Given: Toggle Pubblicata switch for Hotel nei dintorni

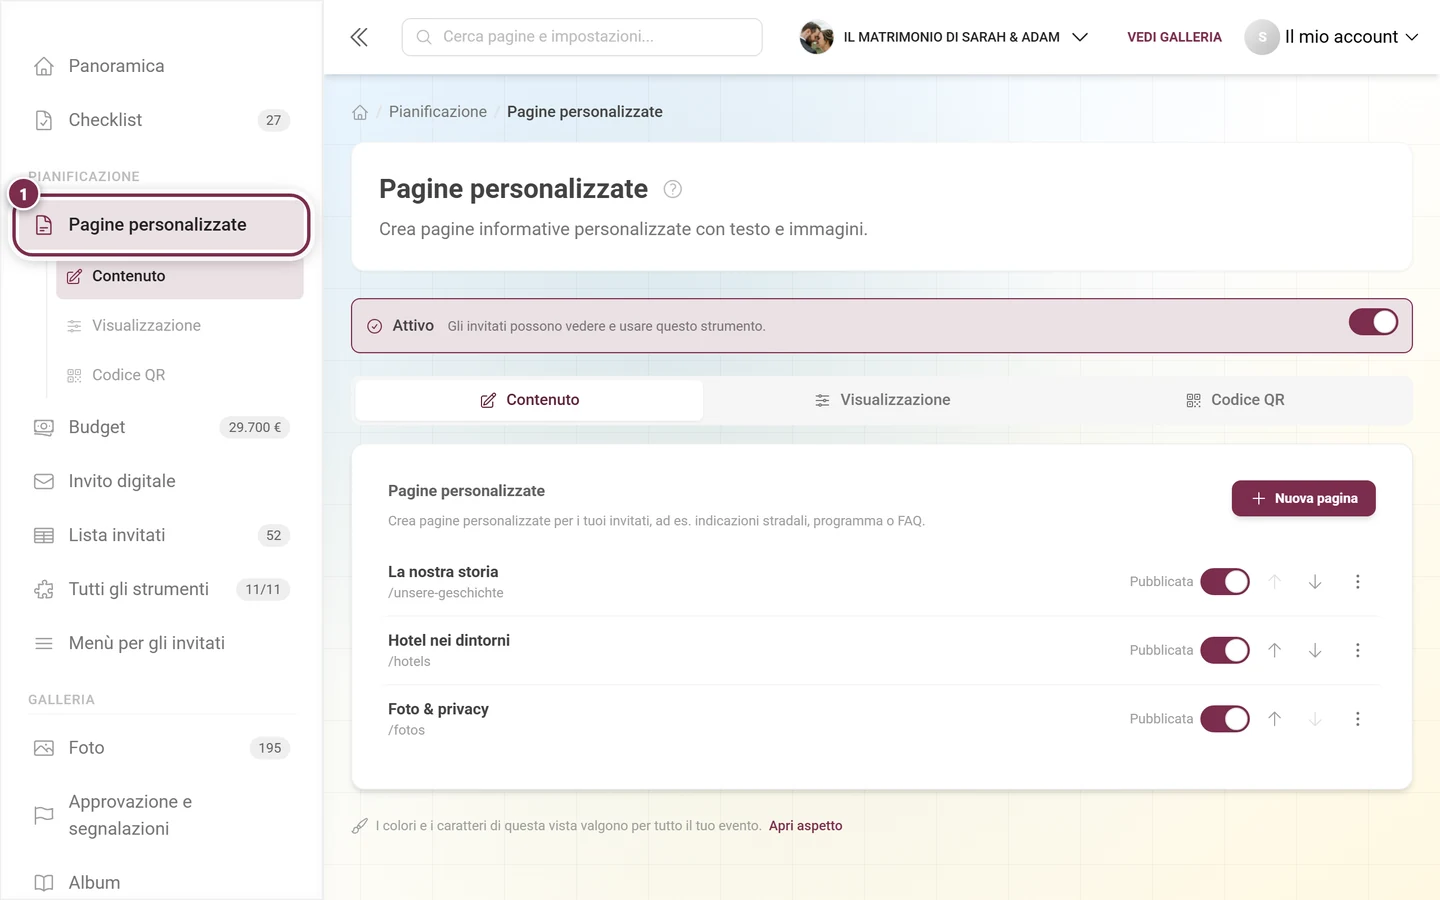Looking at the screenshot, I should [1225, 650].
